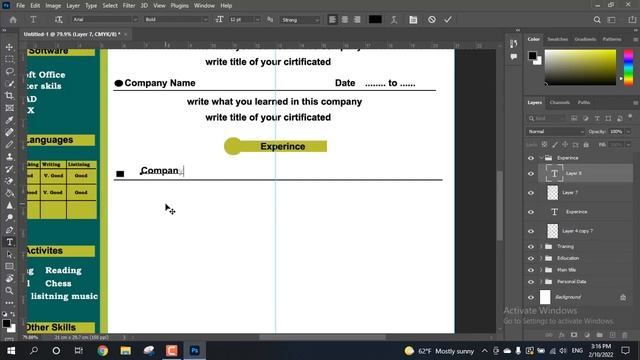Hide the Education group
The height and width of the screenshot is (360, 640).
[x=531, y=258]
